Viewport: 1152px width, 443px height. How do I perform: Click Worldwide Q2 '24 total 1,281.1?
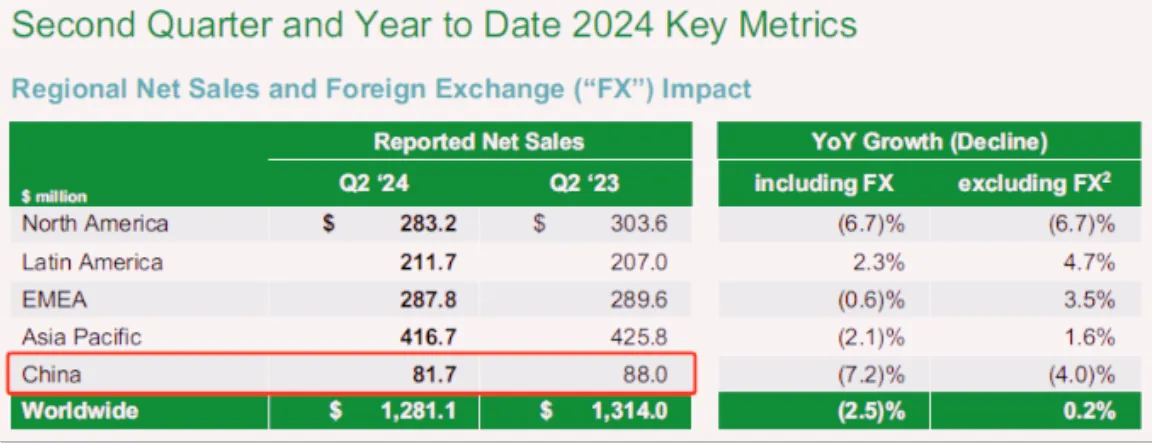click(417, 411)
